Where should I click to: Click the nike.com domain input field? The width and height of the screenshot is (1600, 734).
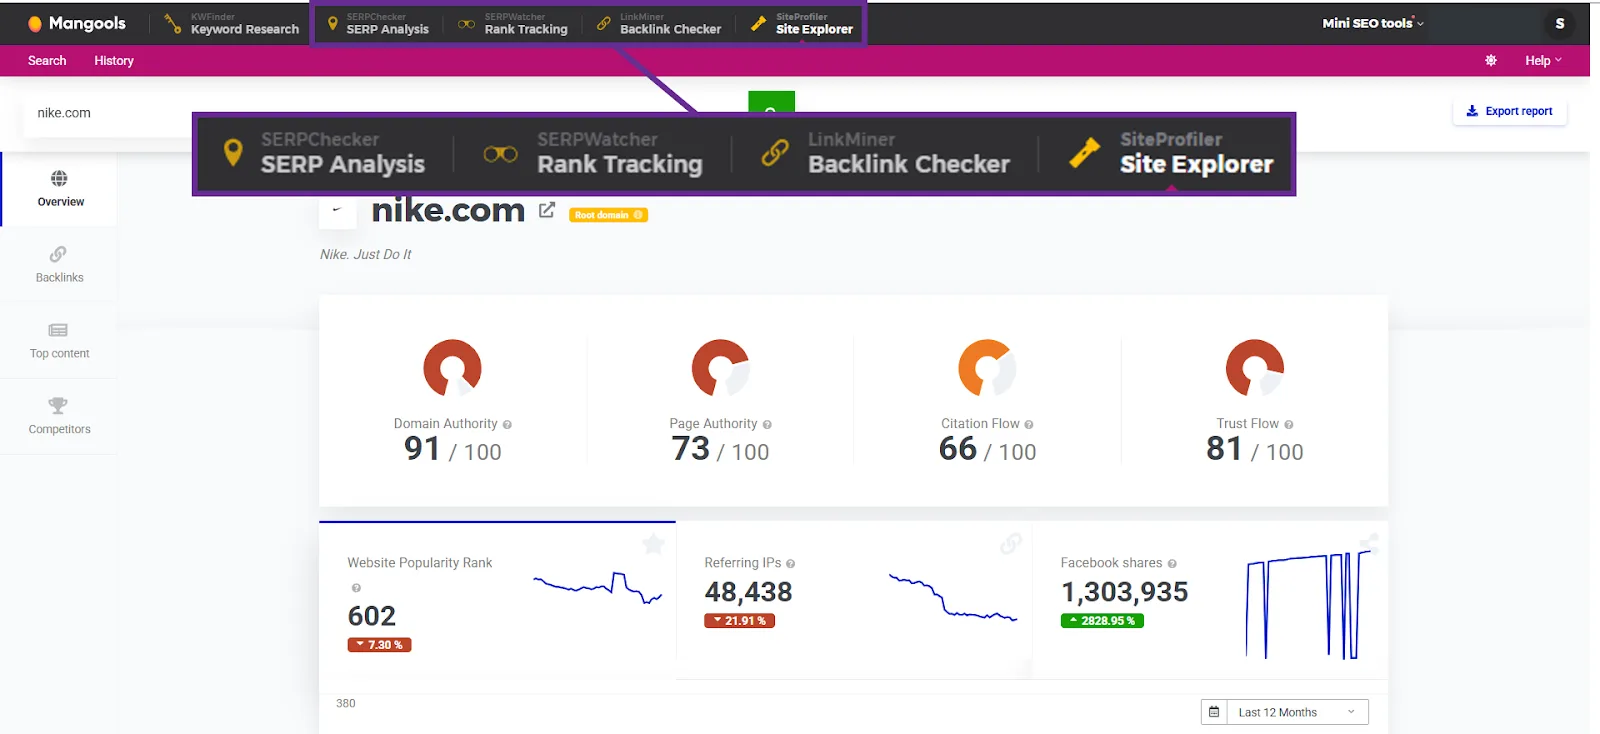(110, 113)
